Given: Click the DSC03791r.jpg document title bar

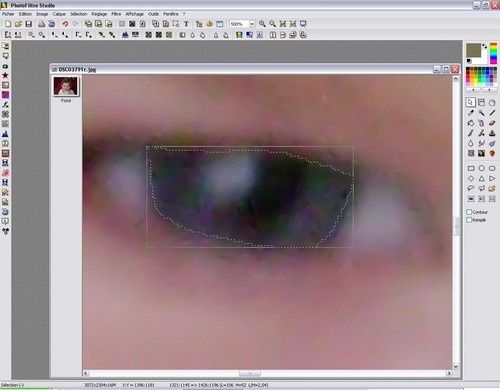Looking at the screenshot, I should click(255, 69).
